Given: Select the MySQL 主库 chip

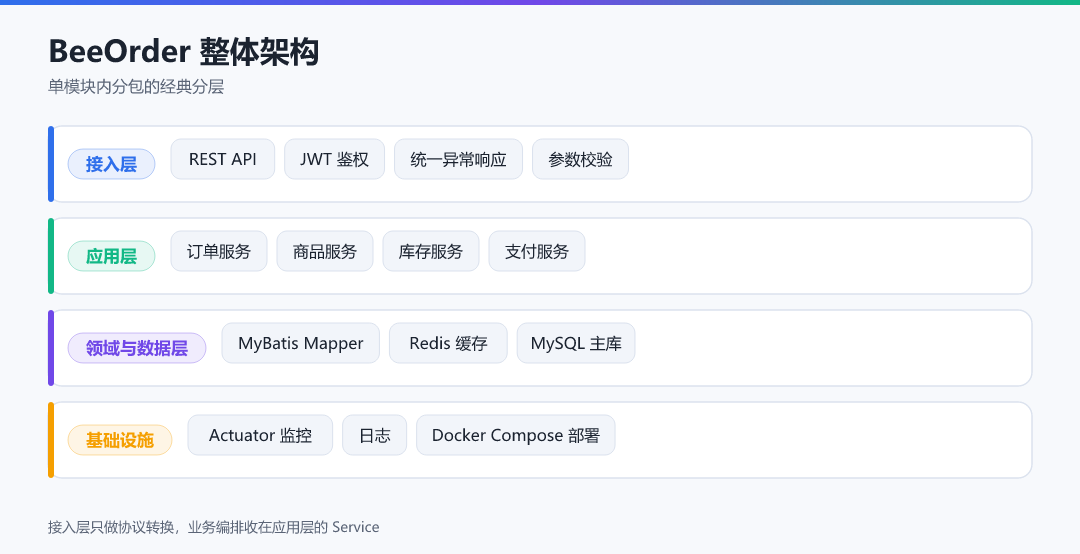Looking at the screenshot, I should (x=576, y=343).
